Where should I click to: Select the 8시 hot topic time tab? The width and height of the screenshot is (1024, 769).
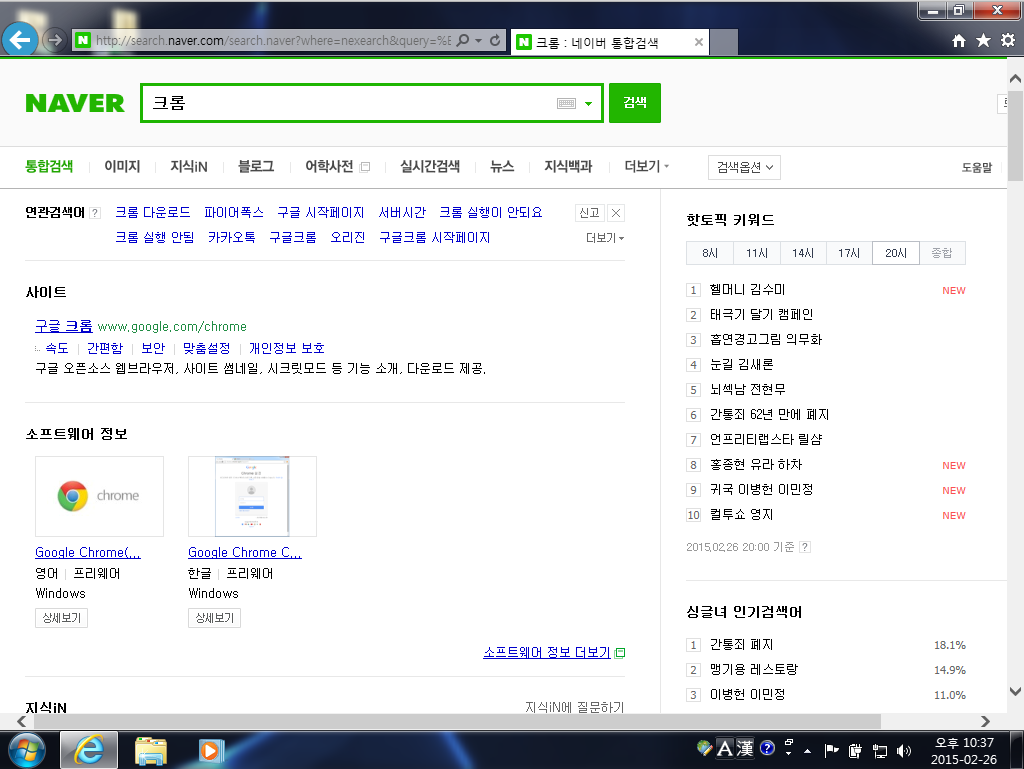pyautogui.click(x=710, y=253)
